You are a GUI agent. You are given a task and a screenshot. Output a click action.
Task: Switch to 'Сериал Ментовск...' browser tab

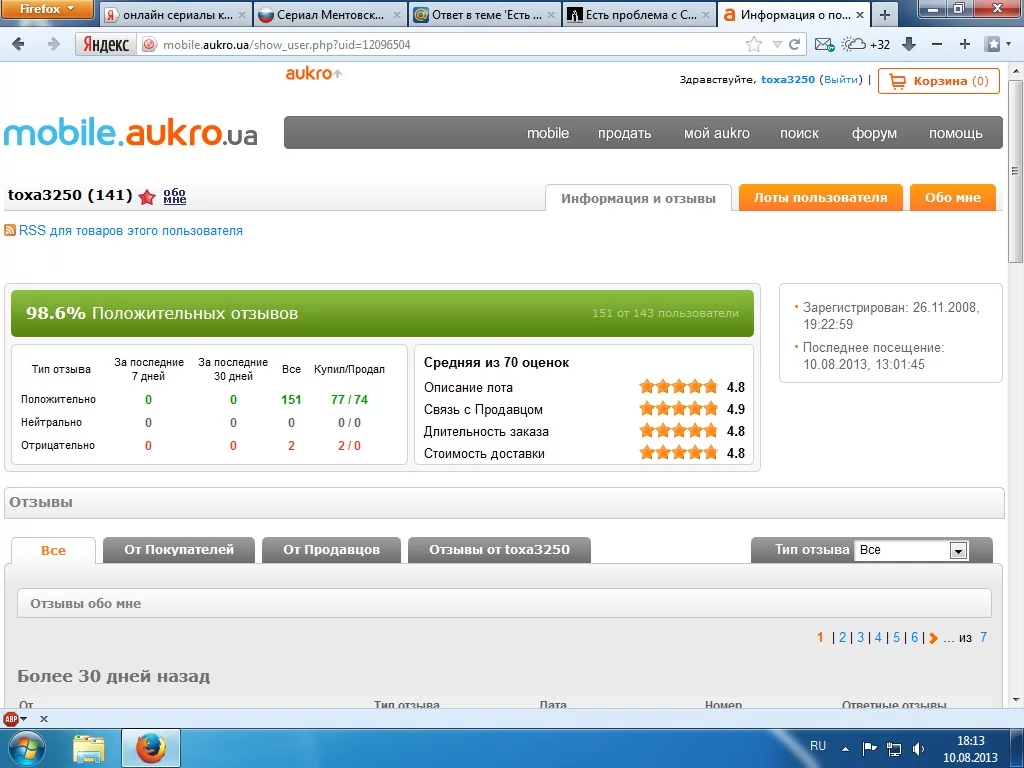[330, 14]
